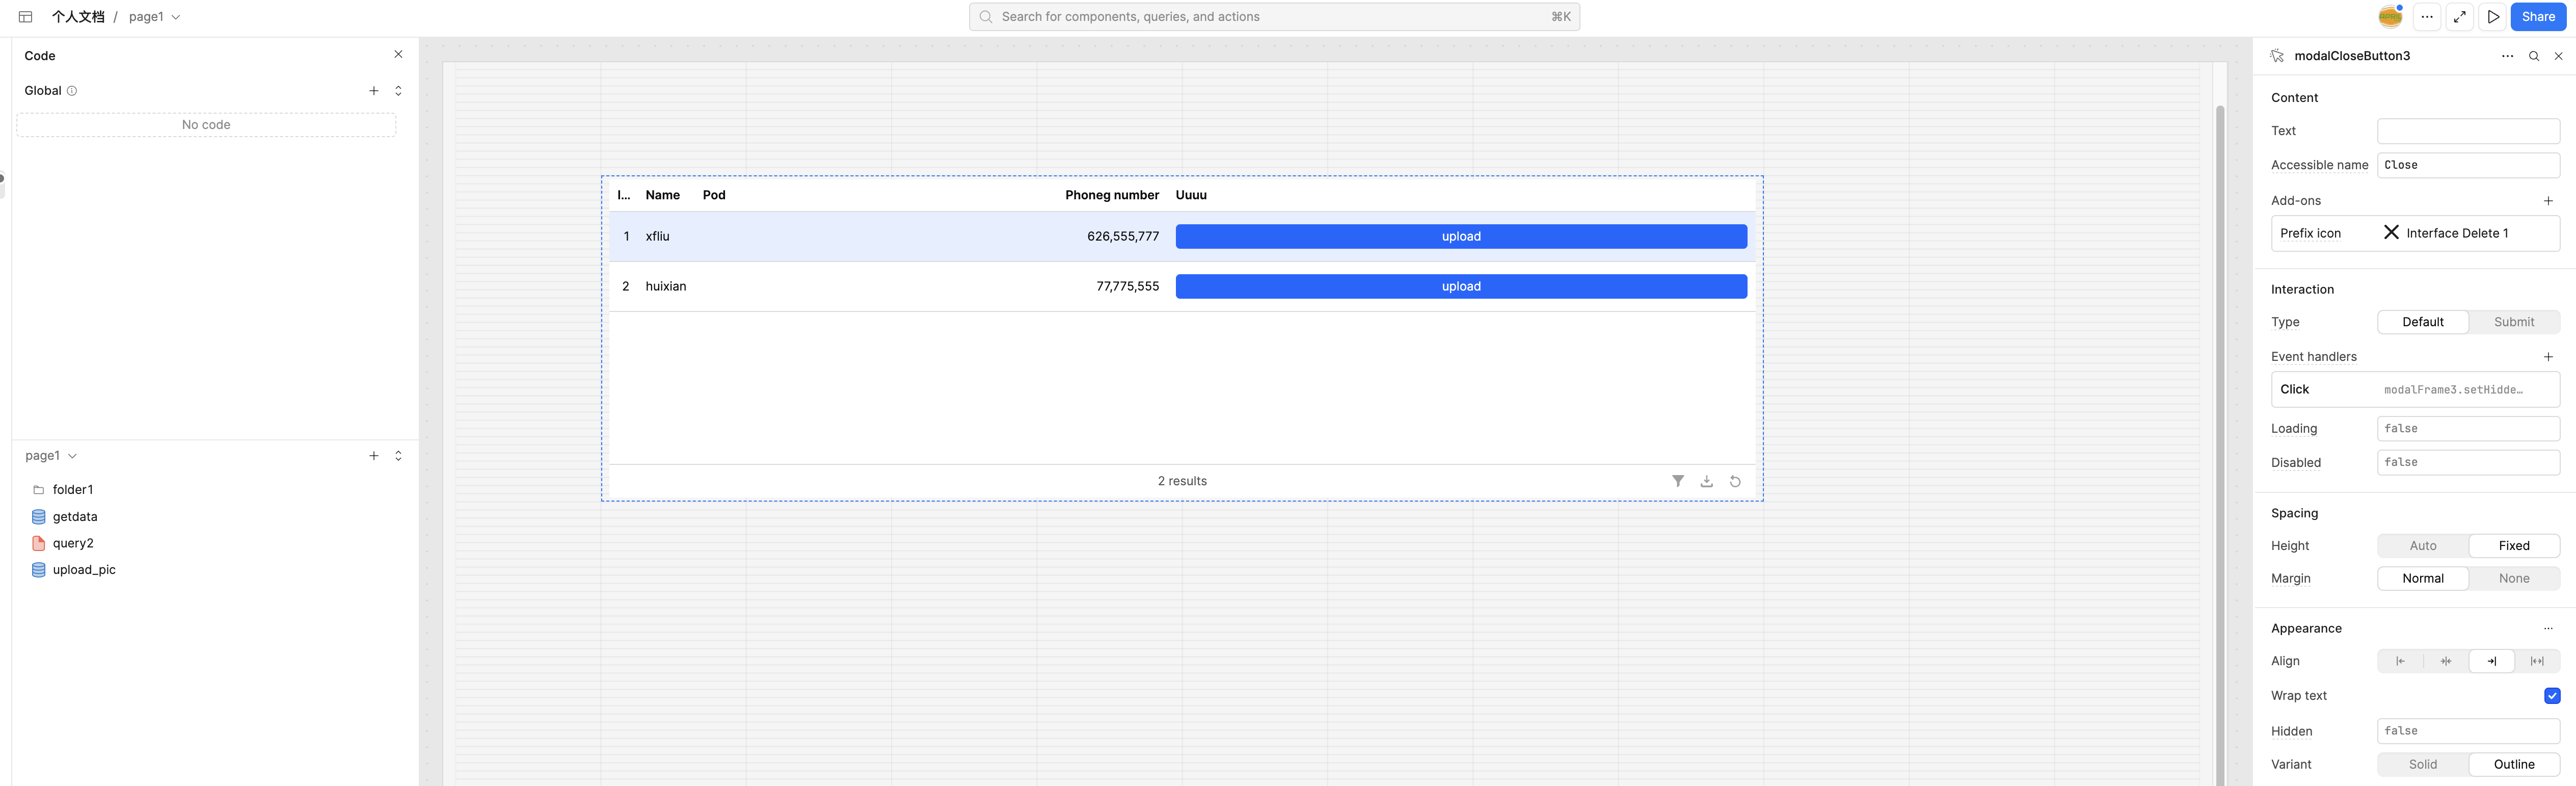The image size is (2576, 786).
Task: Focus the component search field
Action: tap(1274, 17)
